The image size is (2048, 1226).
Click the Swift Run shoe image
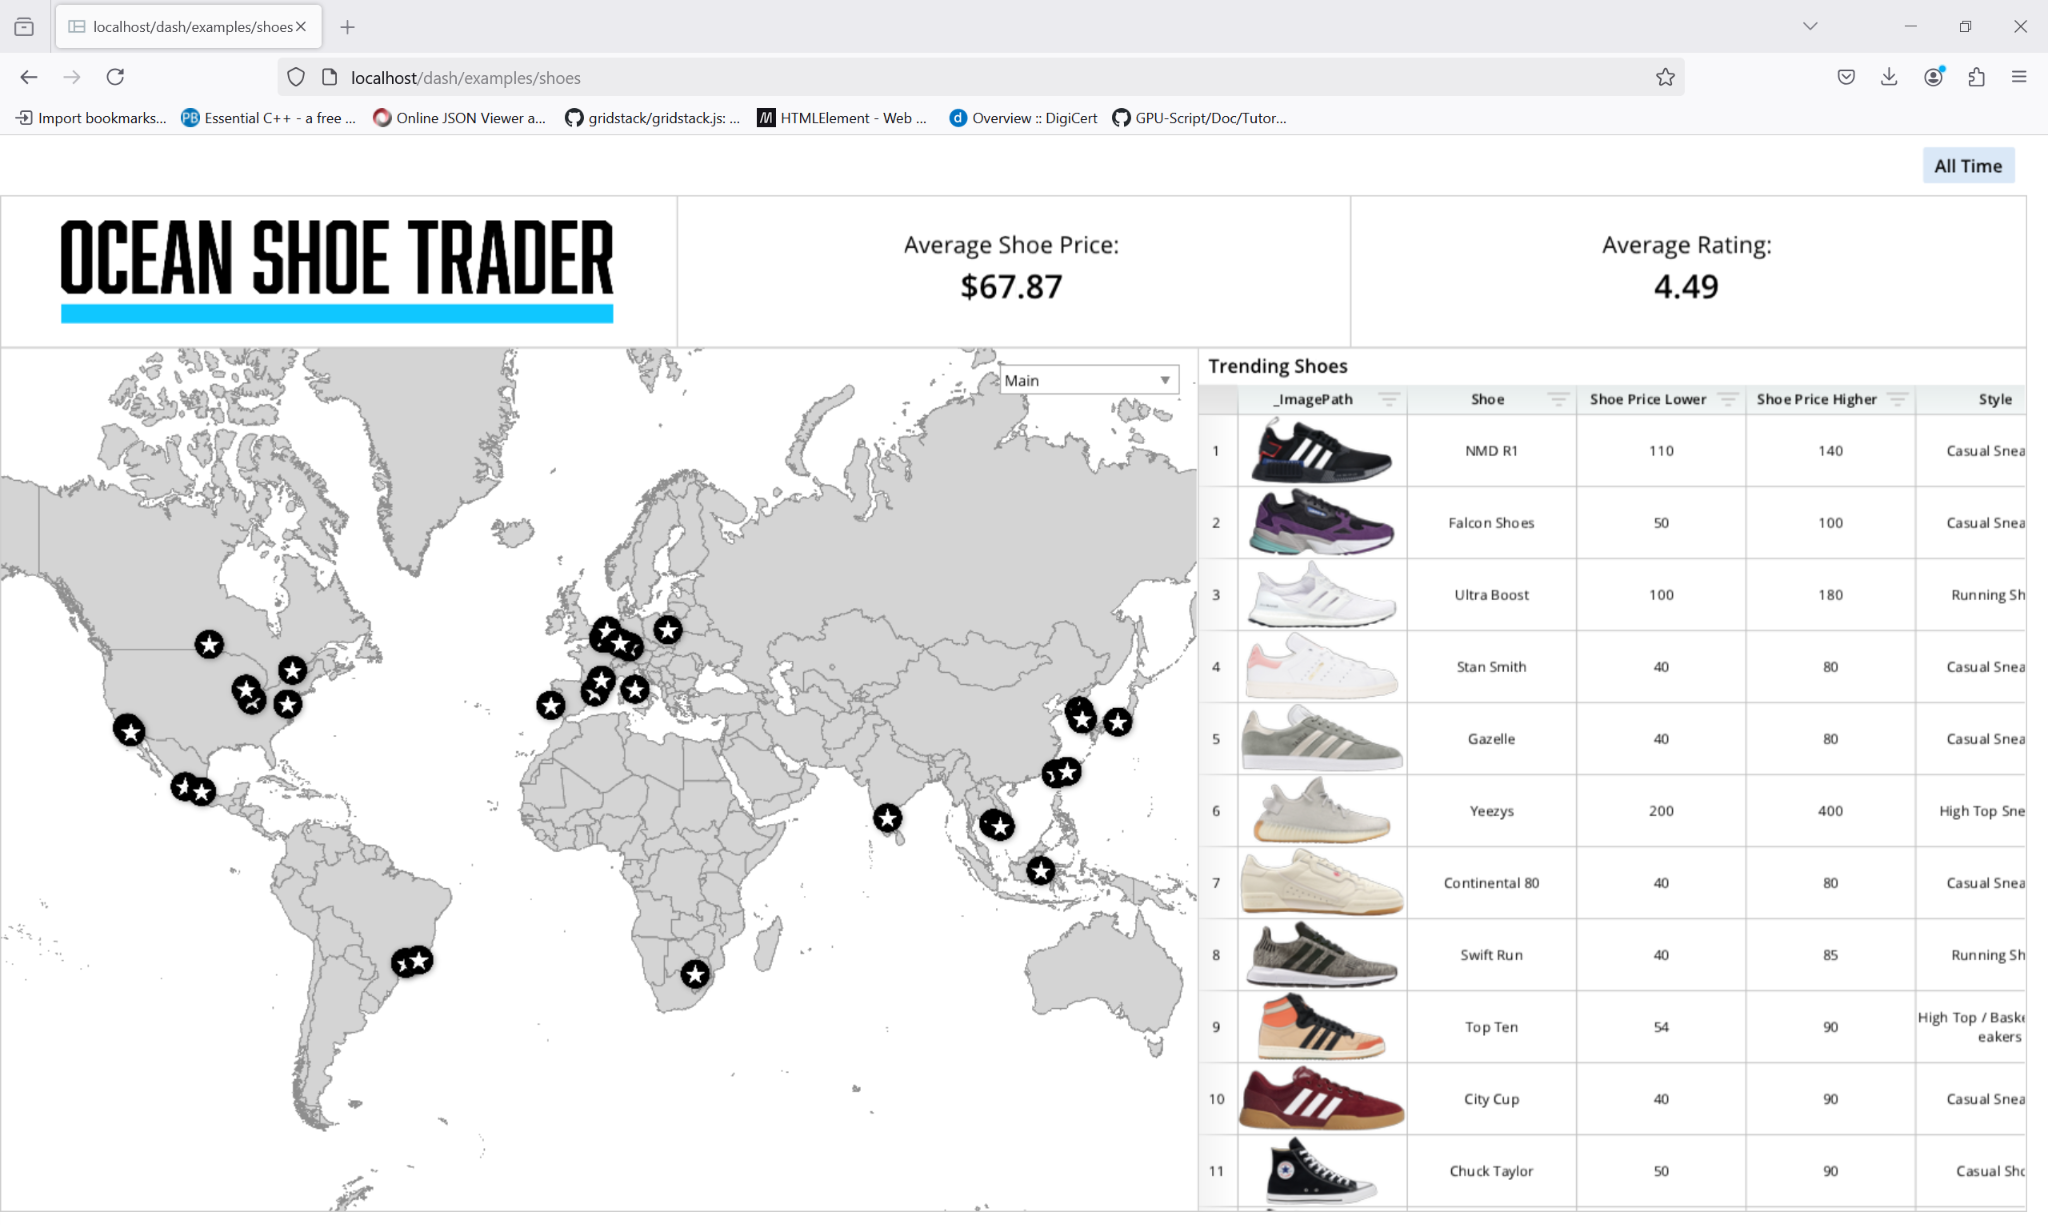pos(1322,955)
